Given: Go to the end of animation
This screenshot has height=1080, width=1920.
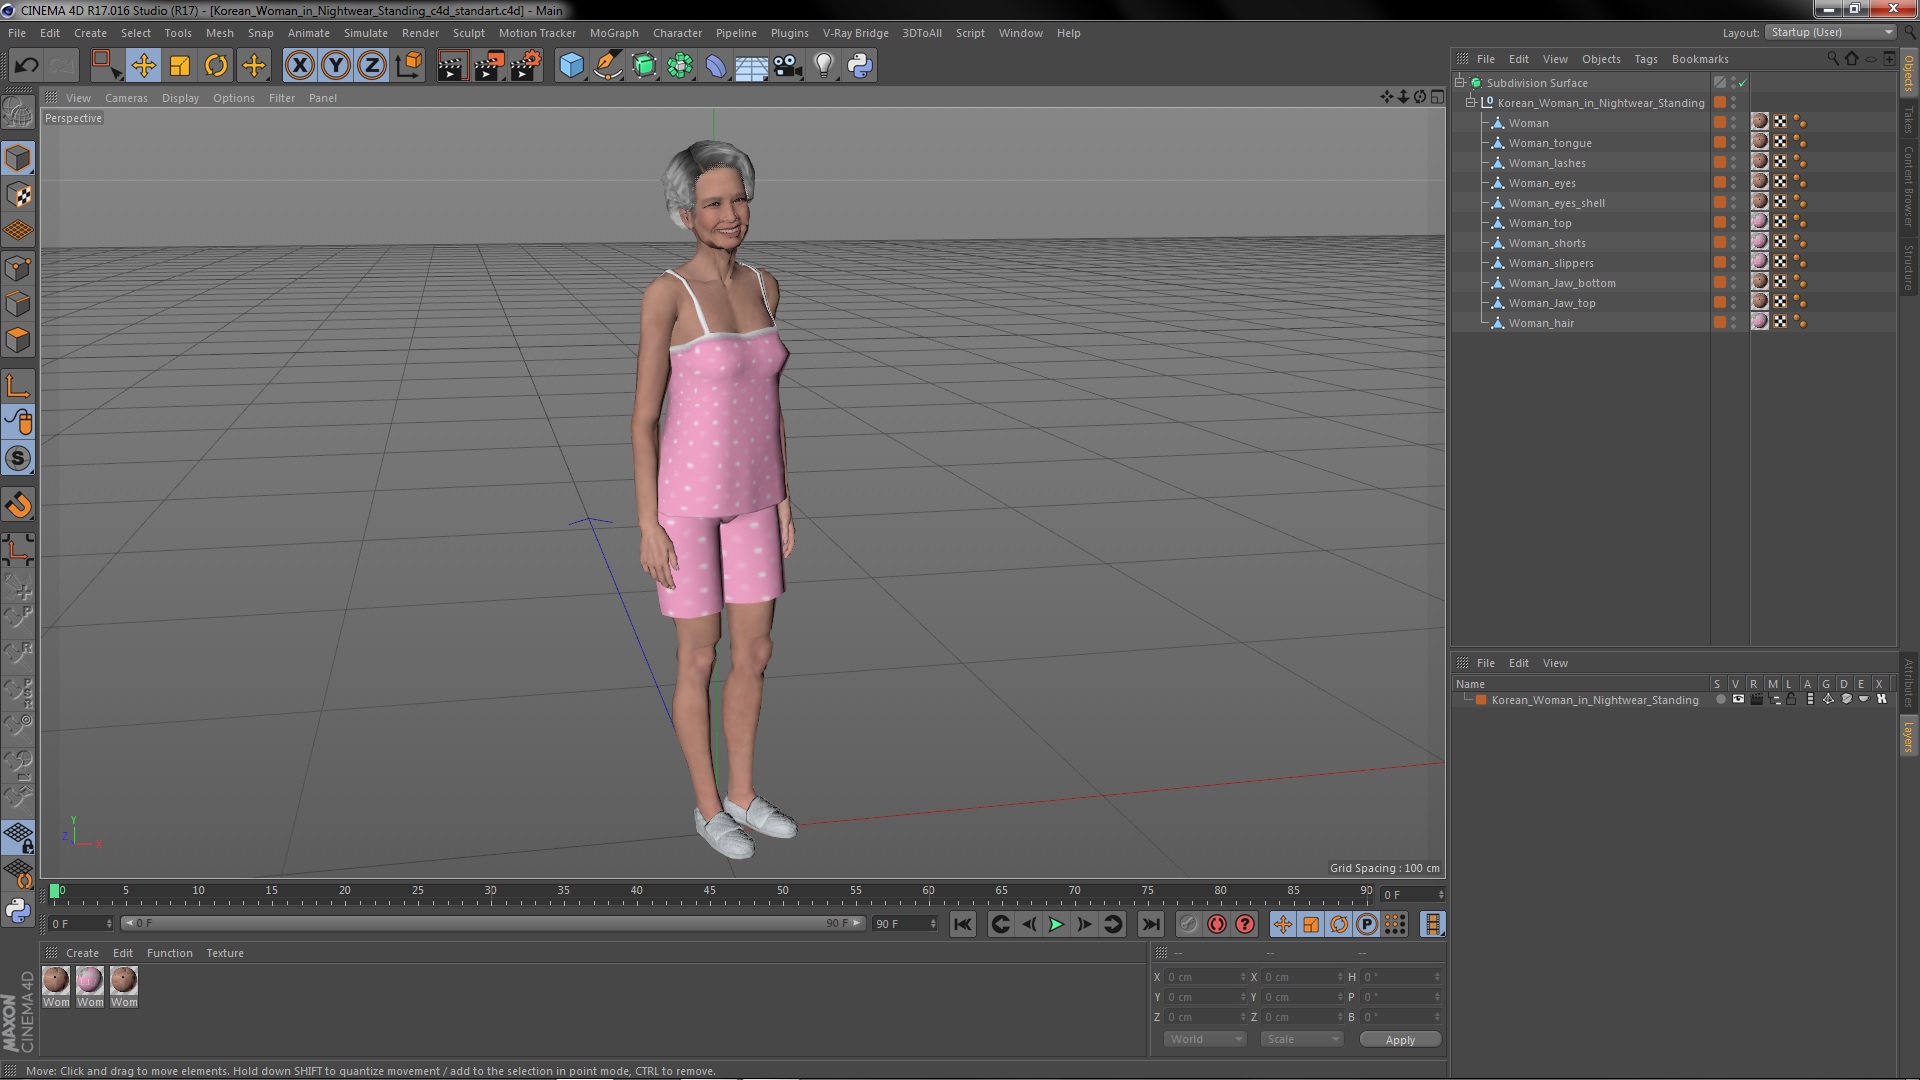Looking at the screenshot, I should [1150, 925].
